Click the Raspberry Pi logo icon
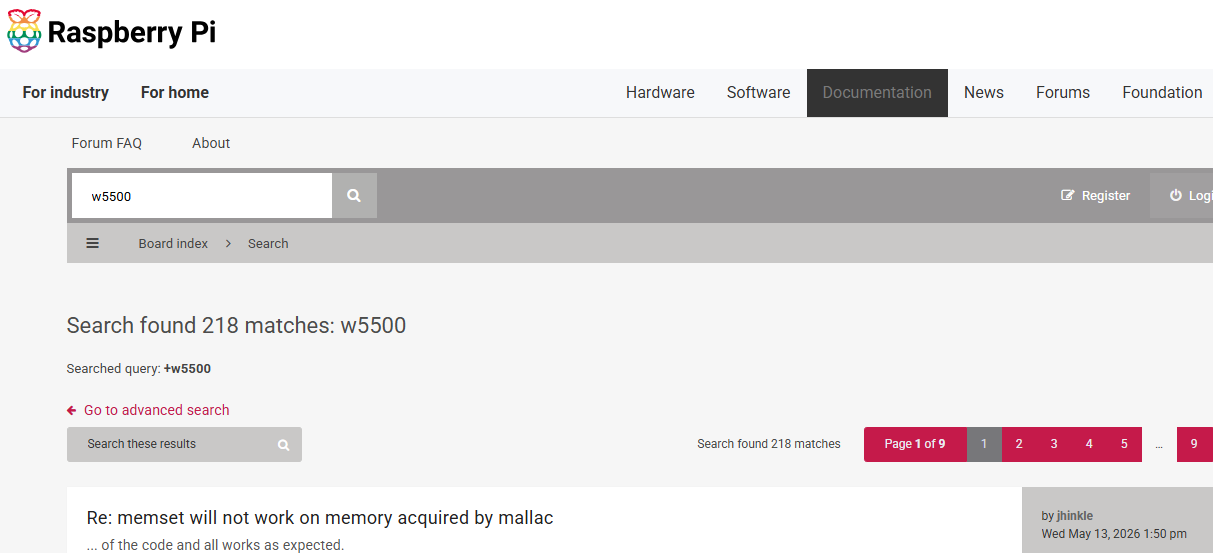 tap(24, 31)
